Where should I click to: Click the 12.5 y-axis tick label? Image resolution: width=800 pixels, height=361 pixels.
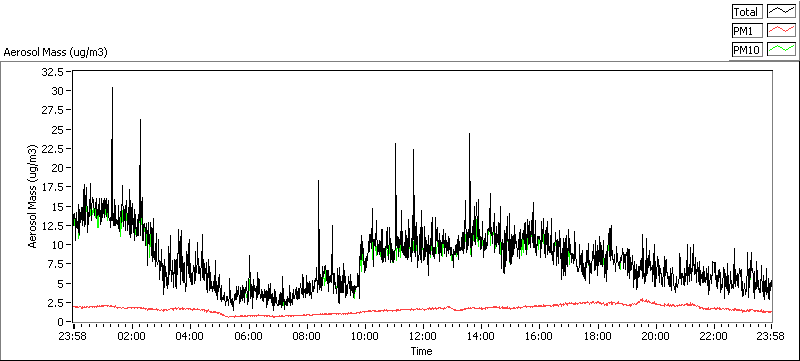point(53,225)
